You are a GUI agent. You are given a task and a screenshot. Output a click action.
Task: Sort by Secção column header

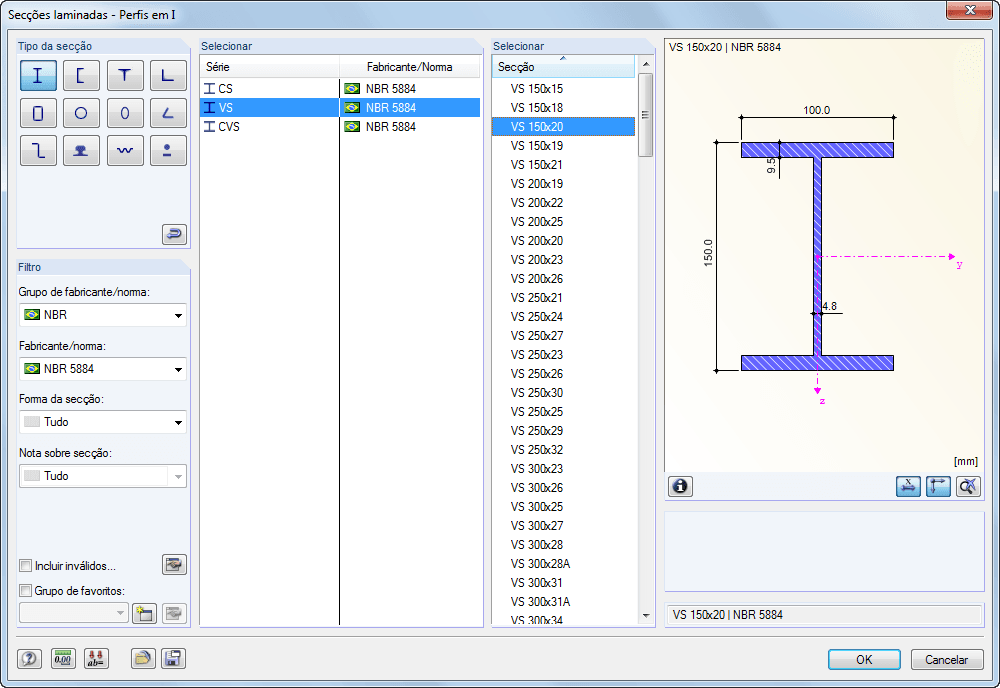pos(564,67)
